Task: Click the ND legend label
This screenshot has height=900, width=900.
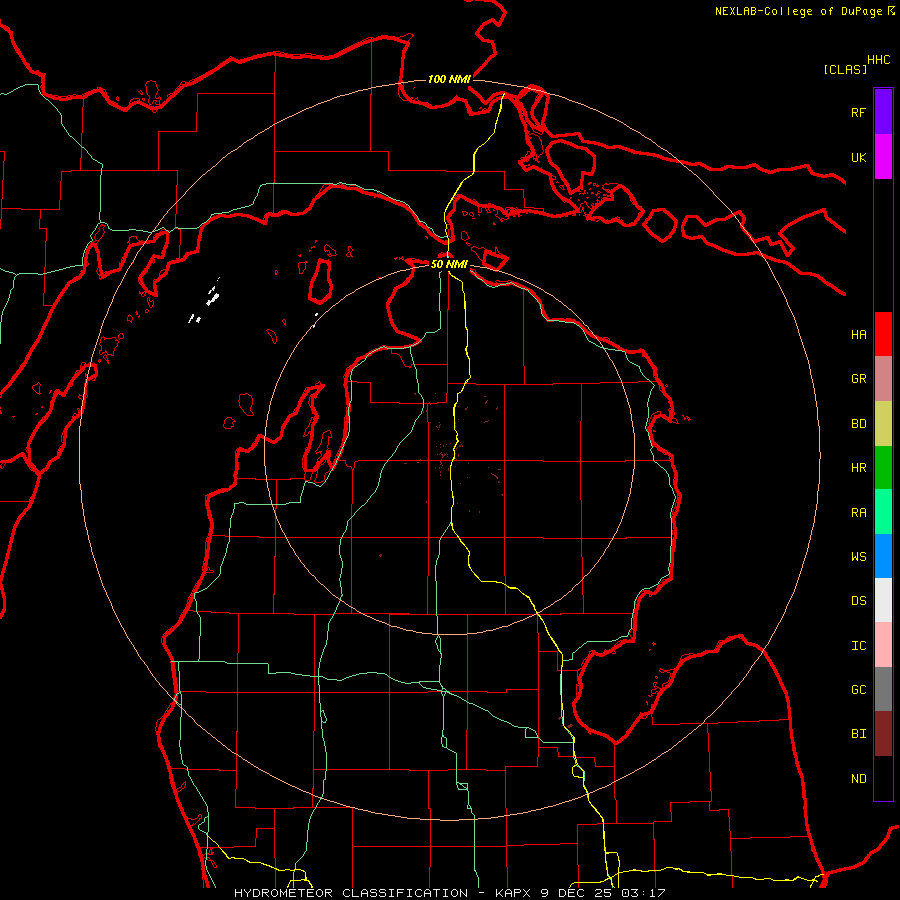Action: click(x=858, y=779)
